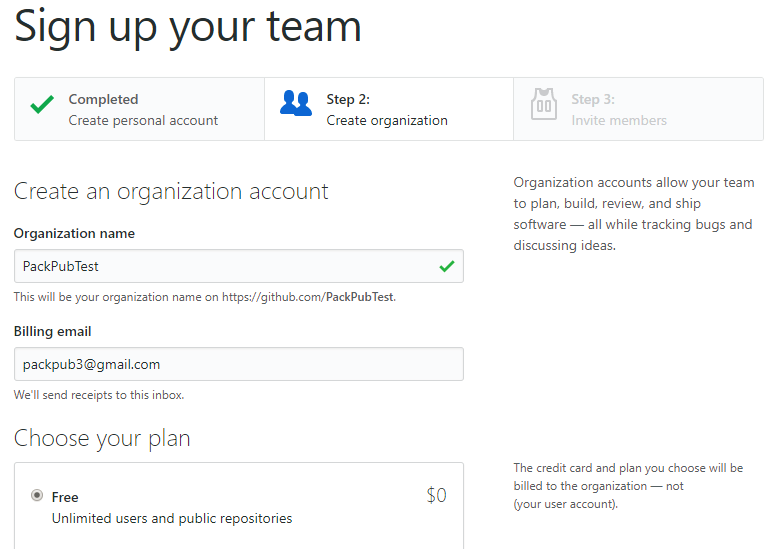Click the jersey icon for Step 3
Screen dimensions: 782x549
click(x=544, y=104)
